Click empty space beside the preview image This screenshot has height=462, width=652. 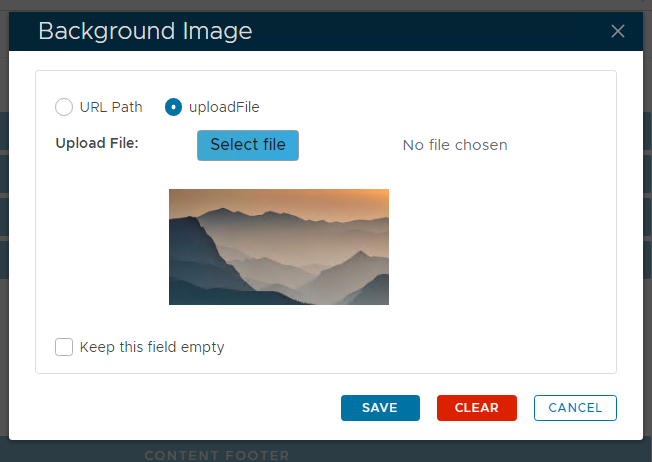point(500,250)
